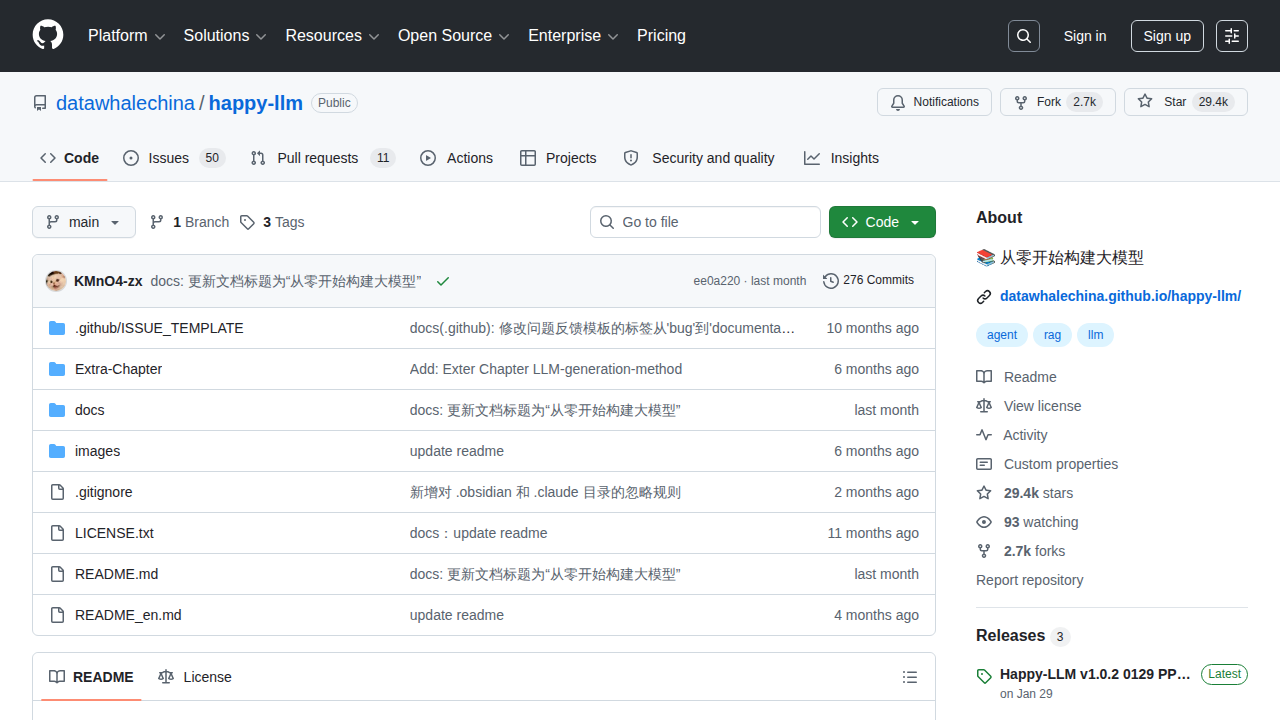The height and width of the screenshot is (720, 1280).
Task: Click the link icon beside the website URL
Action: (x=984, y=296)
